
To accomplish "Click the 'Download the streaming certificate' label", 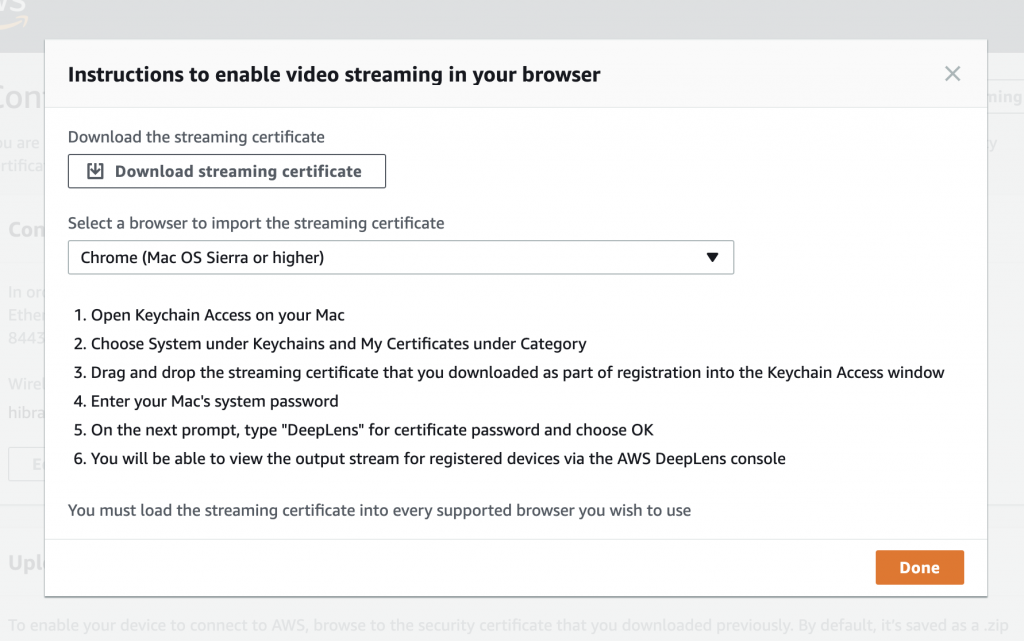I will (196, 137).
